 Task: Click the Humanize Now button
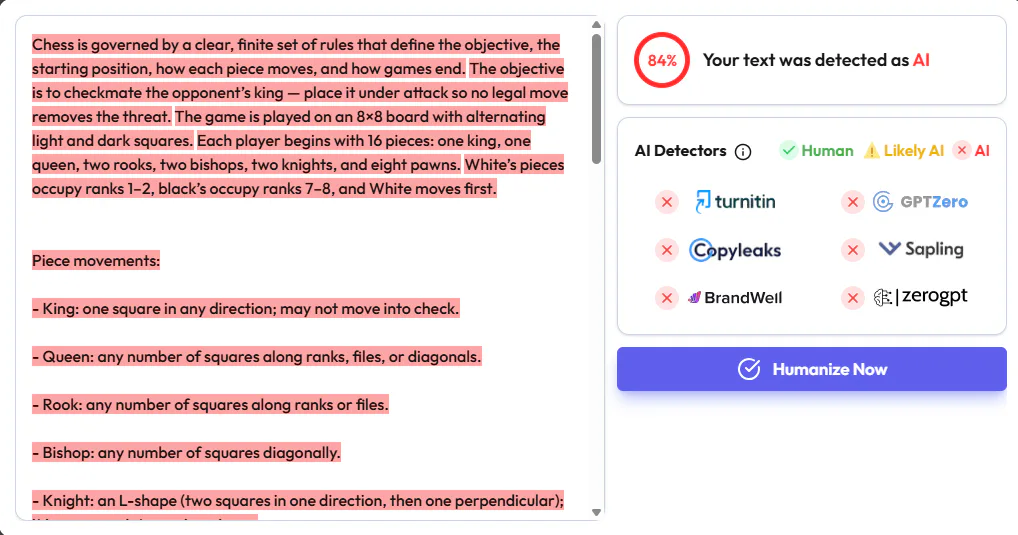pyautogui.click(x=812, y=369)
